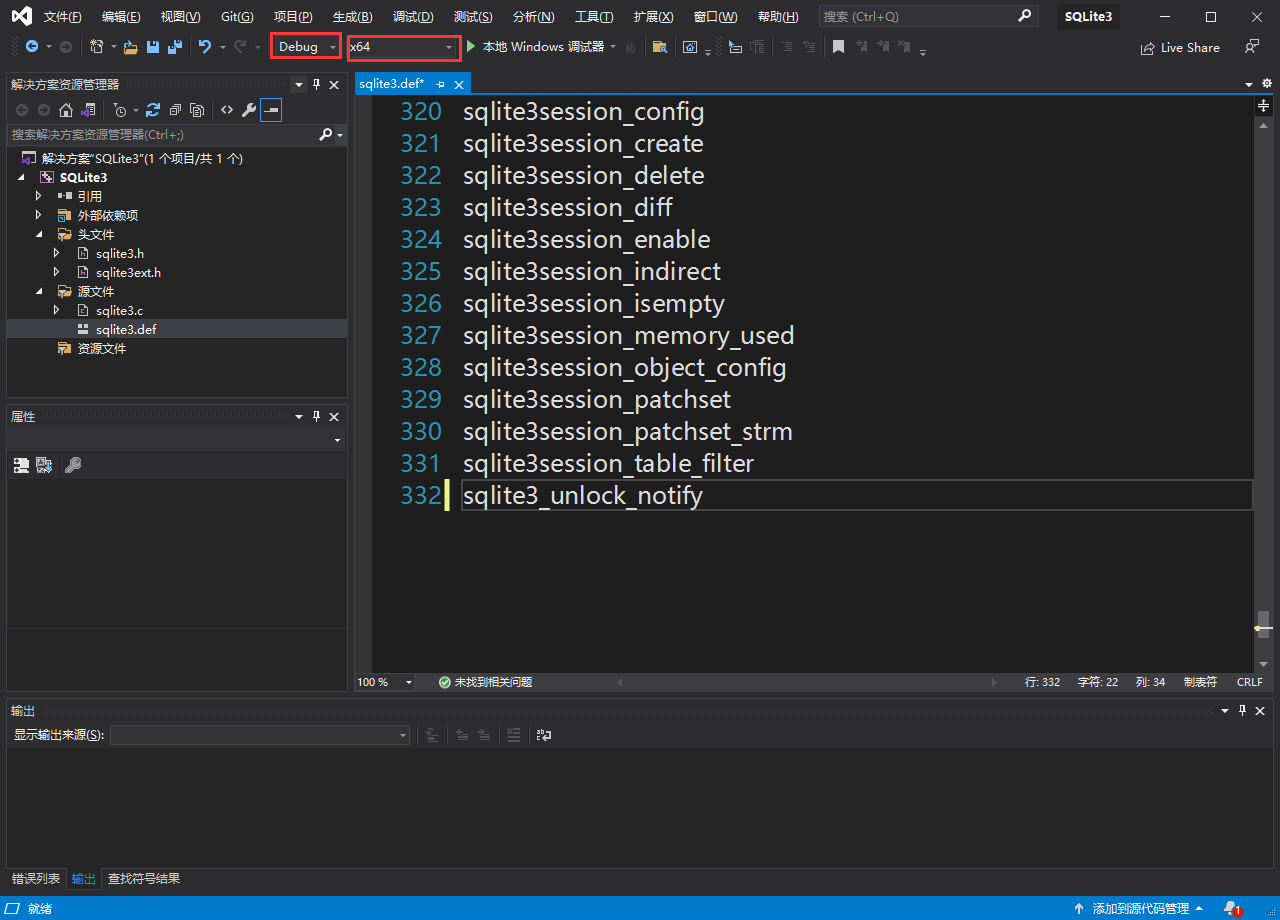The width and height of the screenshot is (1280, 920).
Task: Click the navigate backward arrow in the toolbar
Action: tap(32, 47)
